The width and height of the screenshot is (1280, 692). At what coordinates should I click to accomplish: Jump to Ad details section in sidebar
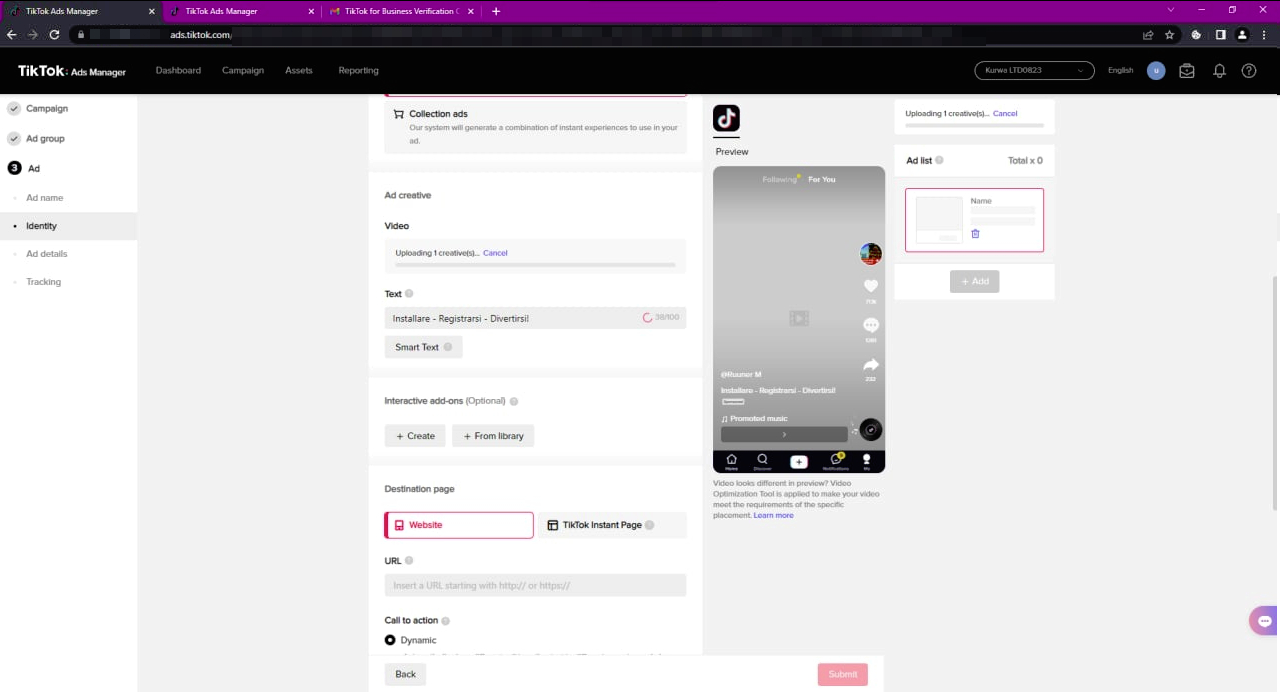47,254
